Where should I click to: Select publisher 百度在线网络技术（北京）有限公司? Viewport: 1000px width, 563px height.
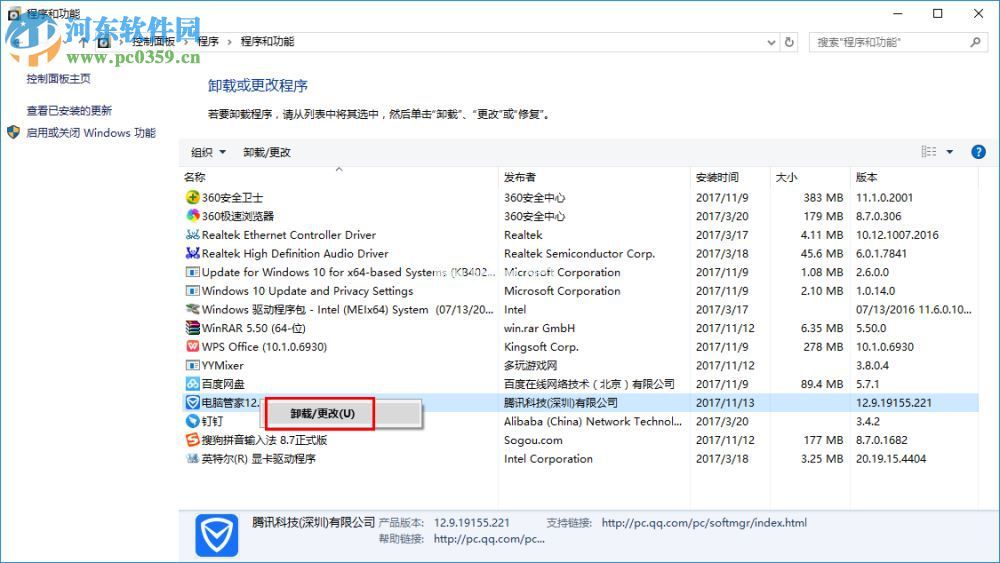[x=589, y=384]
